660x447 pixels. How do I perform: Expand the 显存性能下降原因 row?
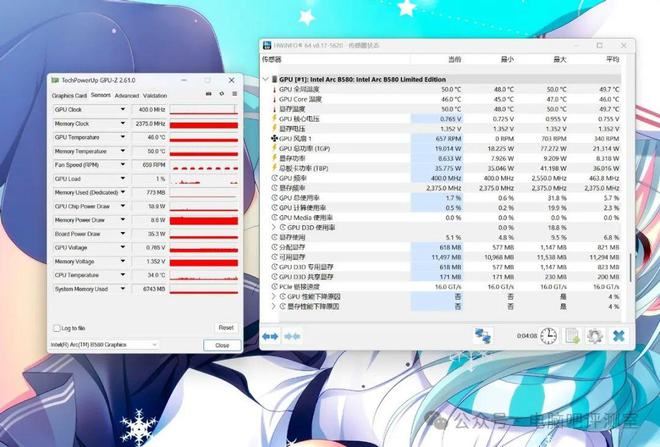click(x=274, y=306)
